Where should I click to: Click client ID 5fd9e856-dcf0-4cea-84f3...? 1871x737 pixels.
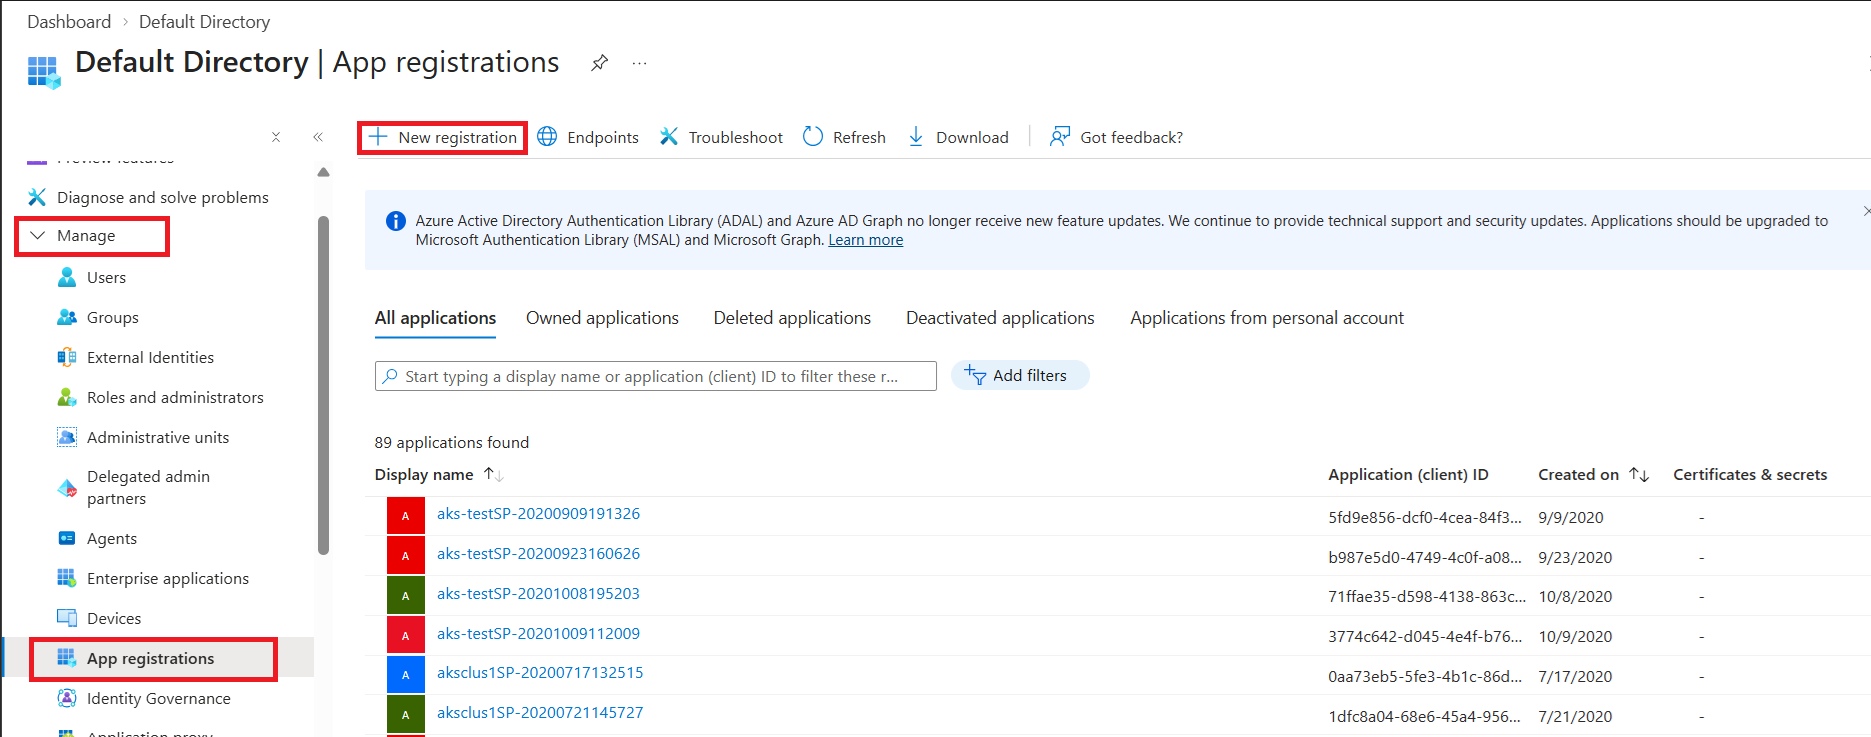[x=1425, y=517]
